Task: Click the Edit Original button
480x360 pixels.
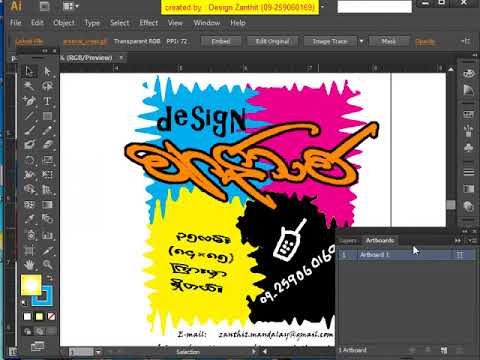Action: click(272, 41)
